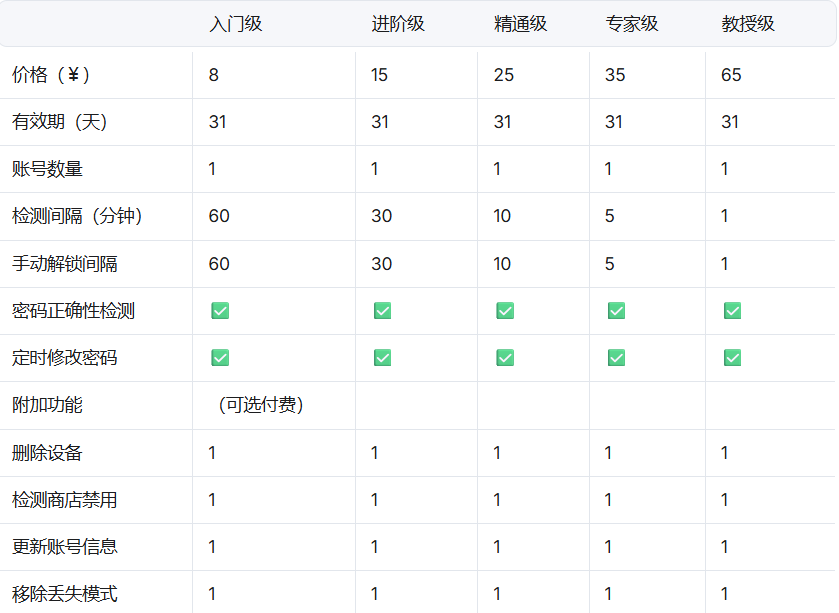Click 定时修改密码 checkmark under 教授级
This screenshot has width=839, height=613.
(732, 358)
